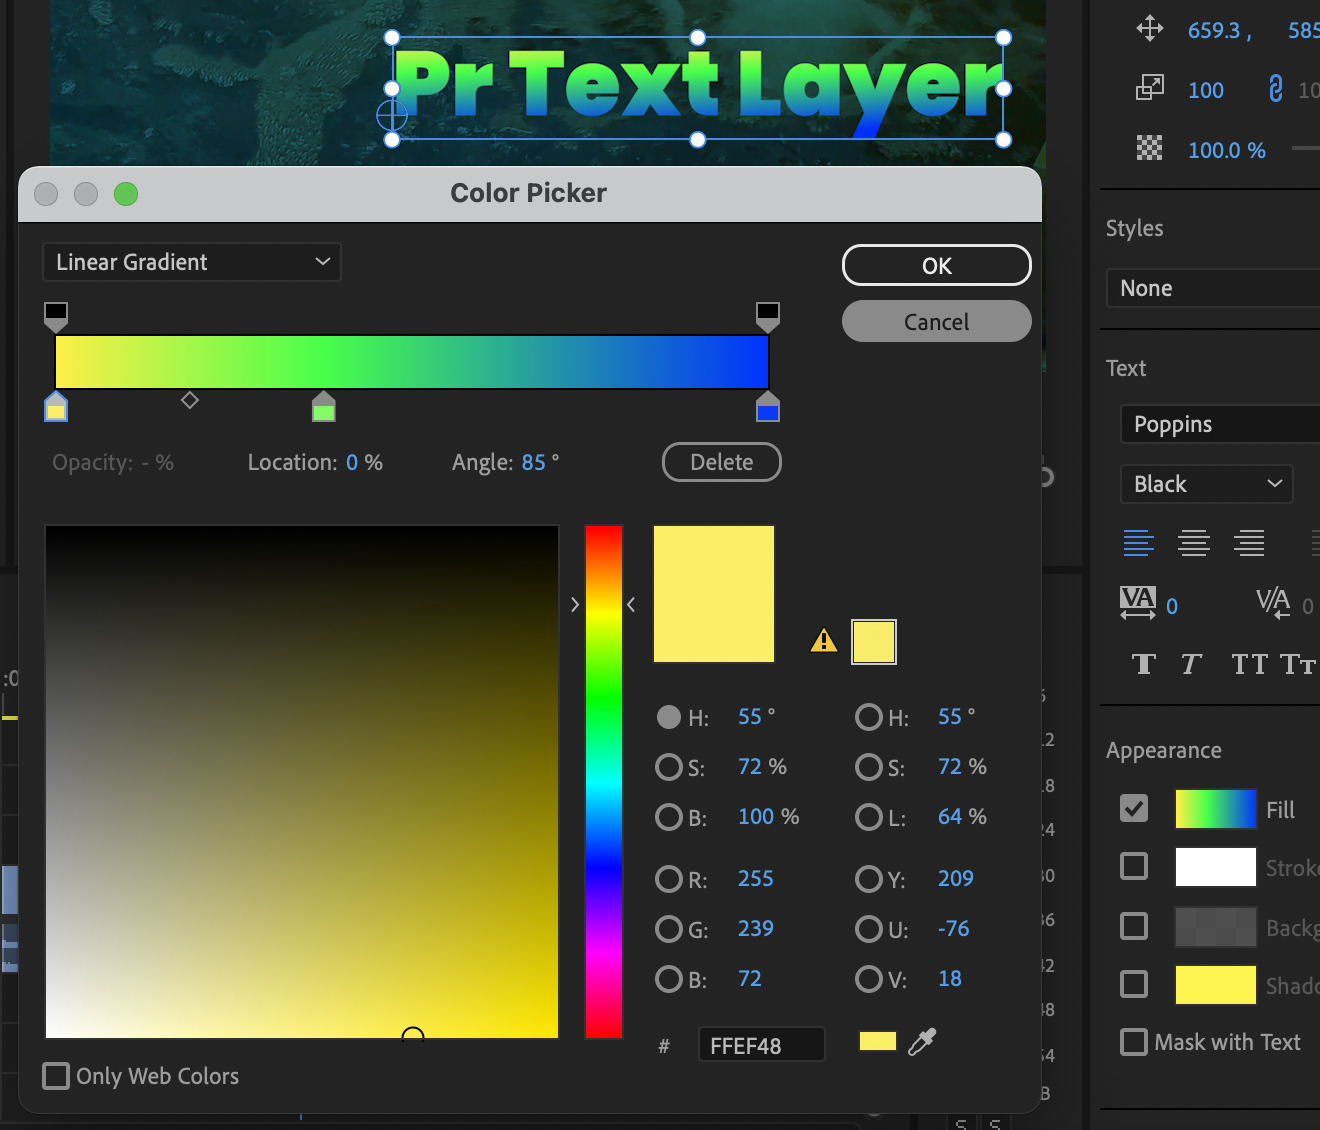Pick a color with the eyedropper tool

[921, 1042]
